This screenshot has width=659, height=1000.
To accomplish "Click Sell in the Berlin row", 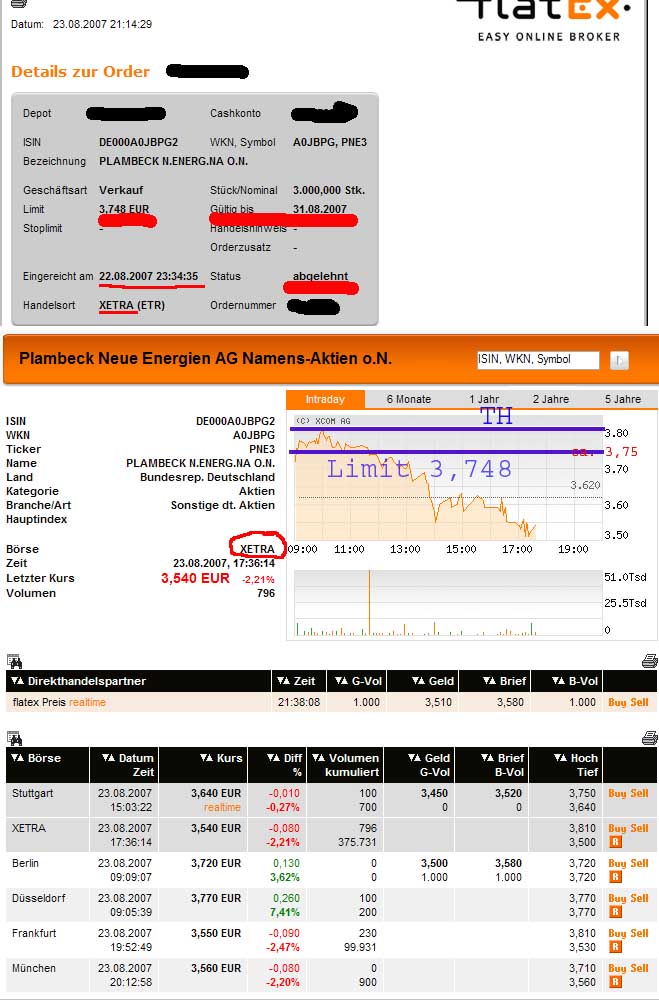I will [x=639, y=864].
